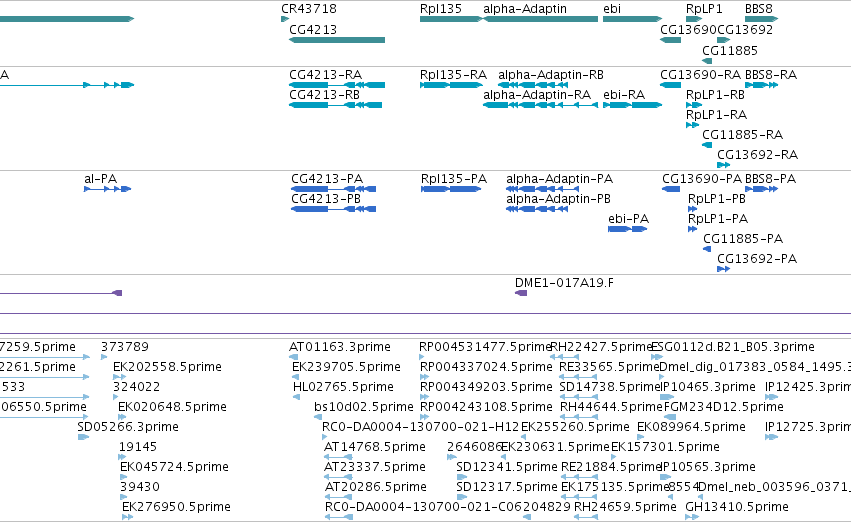Select the AT23337.5prime EST label

point(375,467)
